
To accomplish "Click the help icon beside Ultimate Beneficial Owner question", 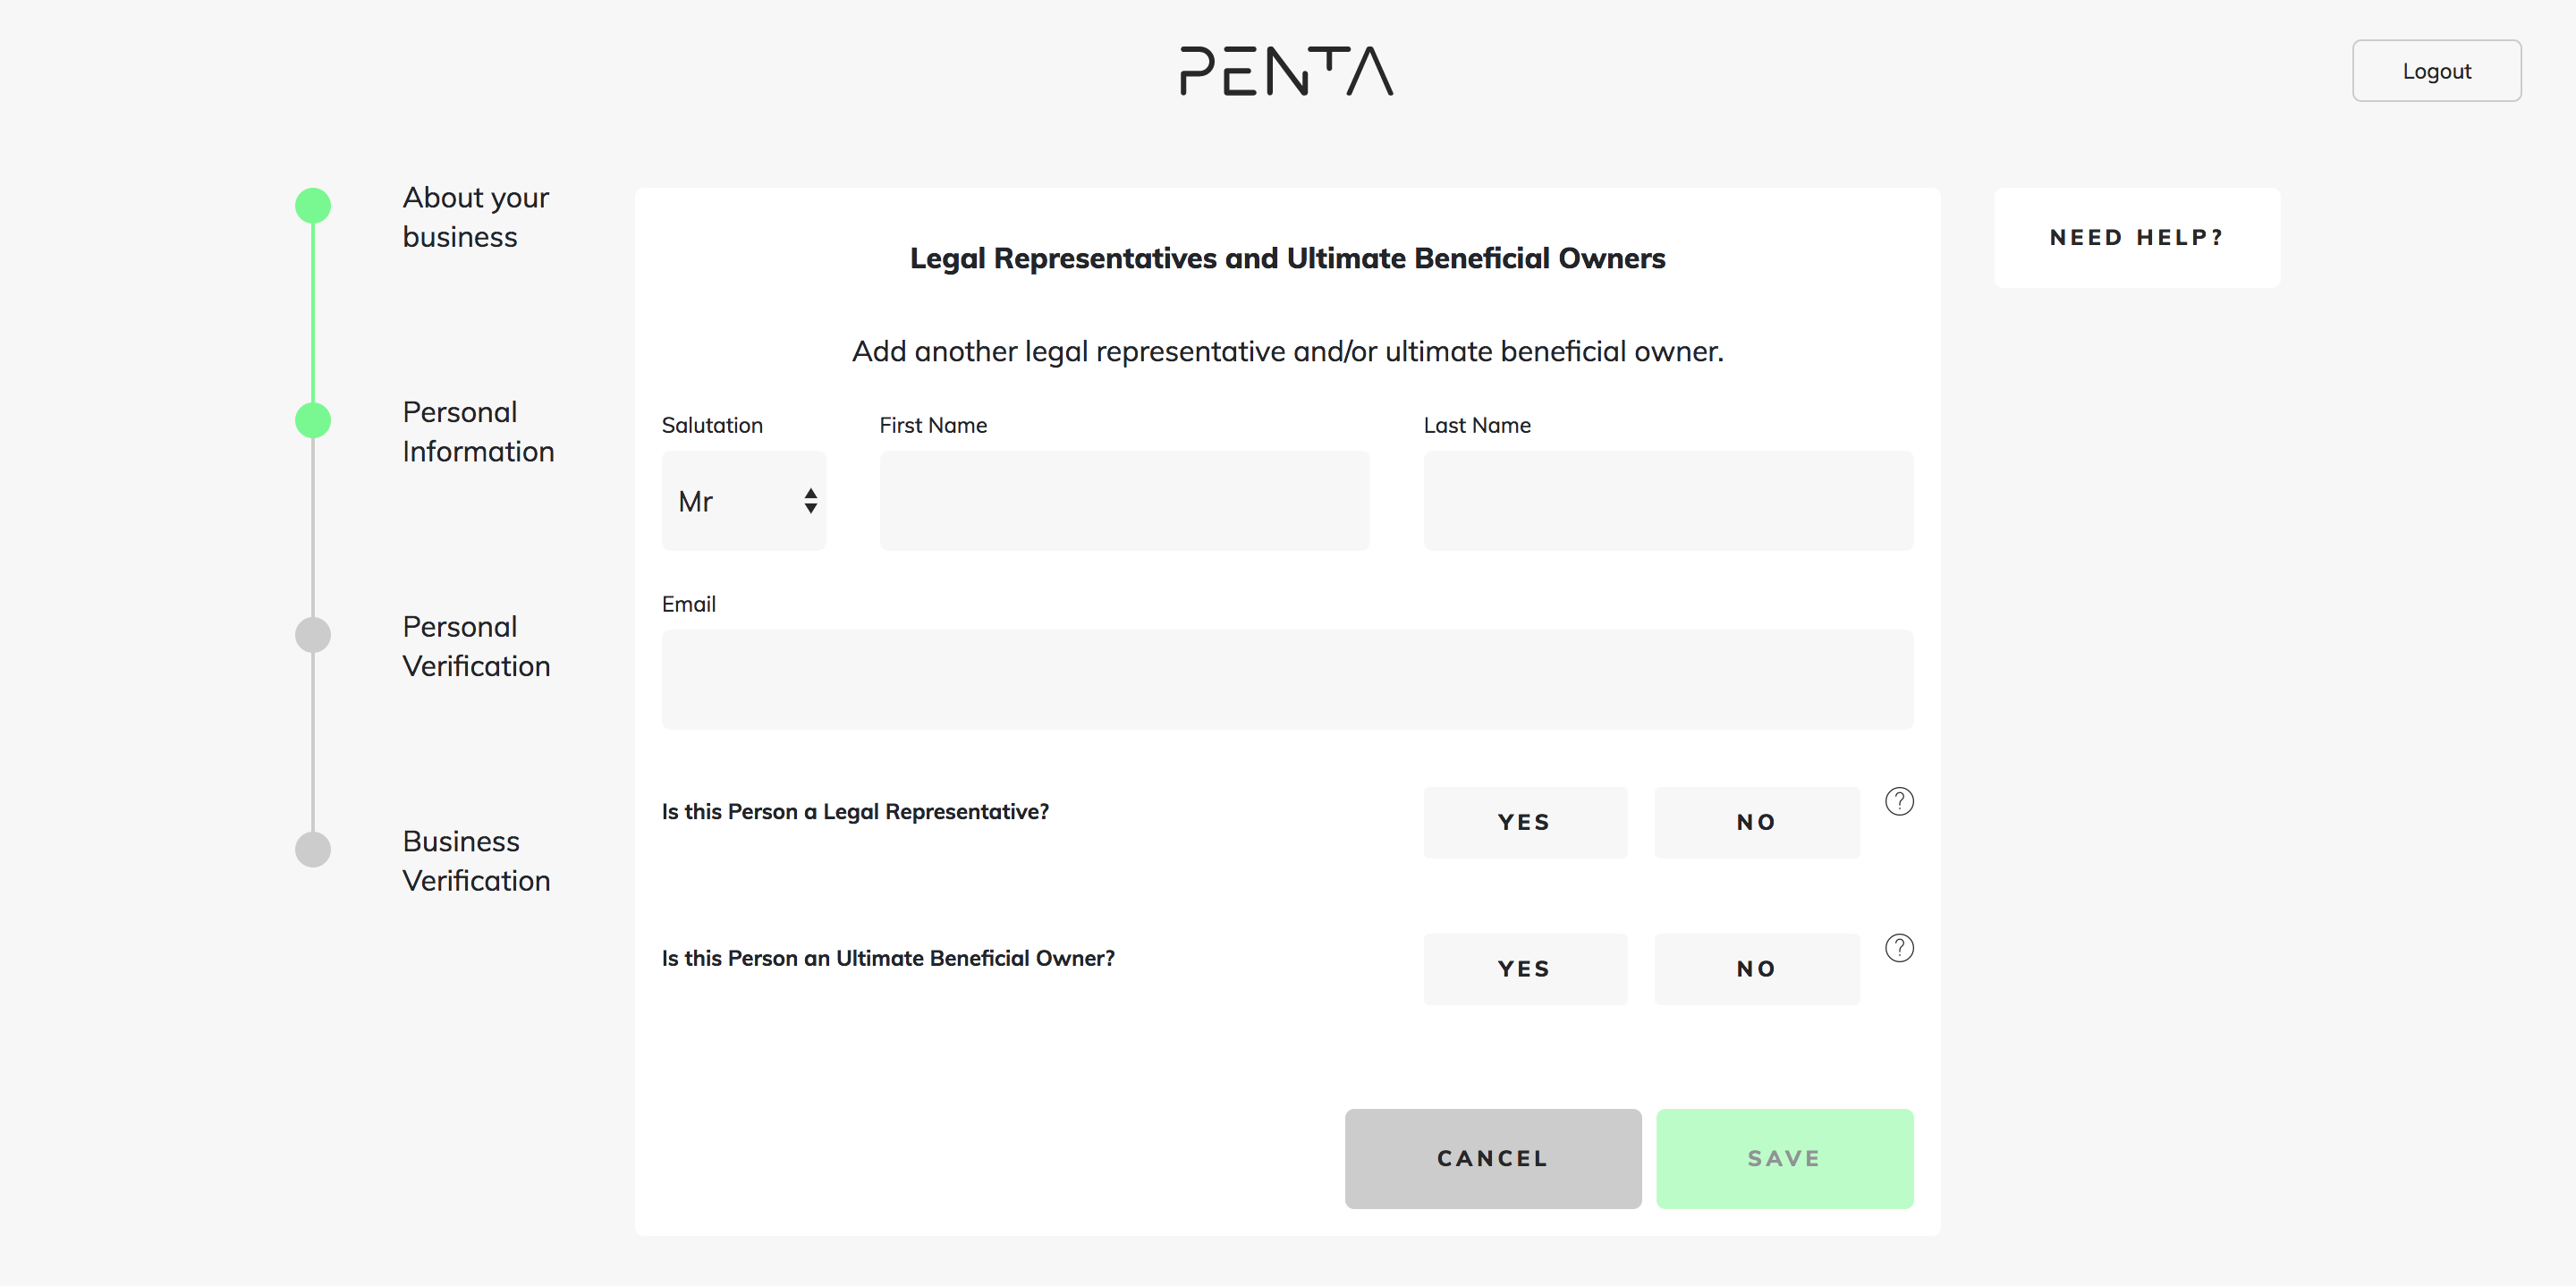I will [1899, 948].
